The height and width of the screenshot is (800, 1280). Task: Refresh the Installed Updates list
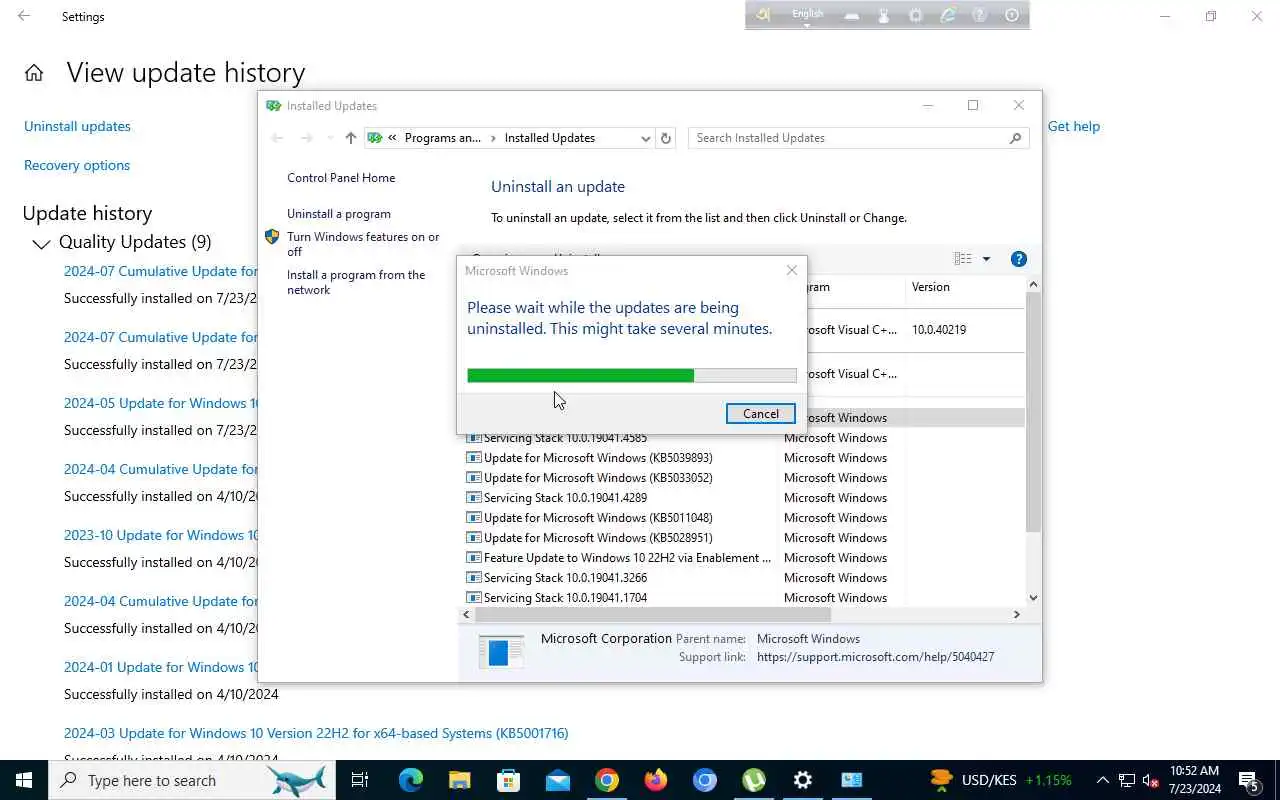pyautogui.click(x=666, y=139)
